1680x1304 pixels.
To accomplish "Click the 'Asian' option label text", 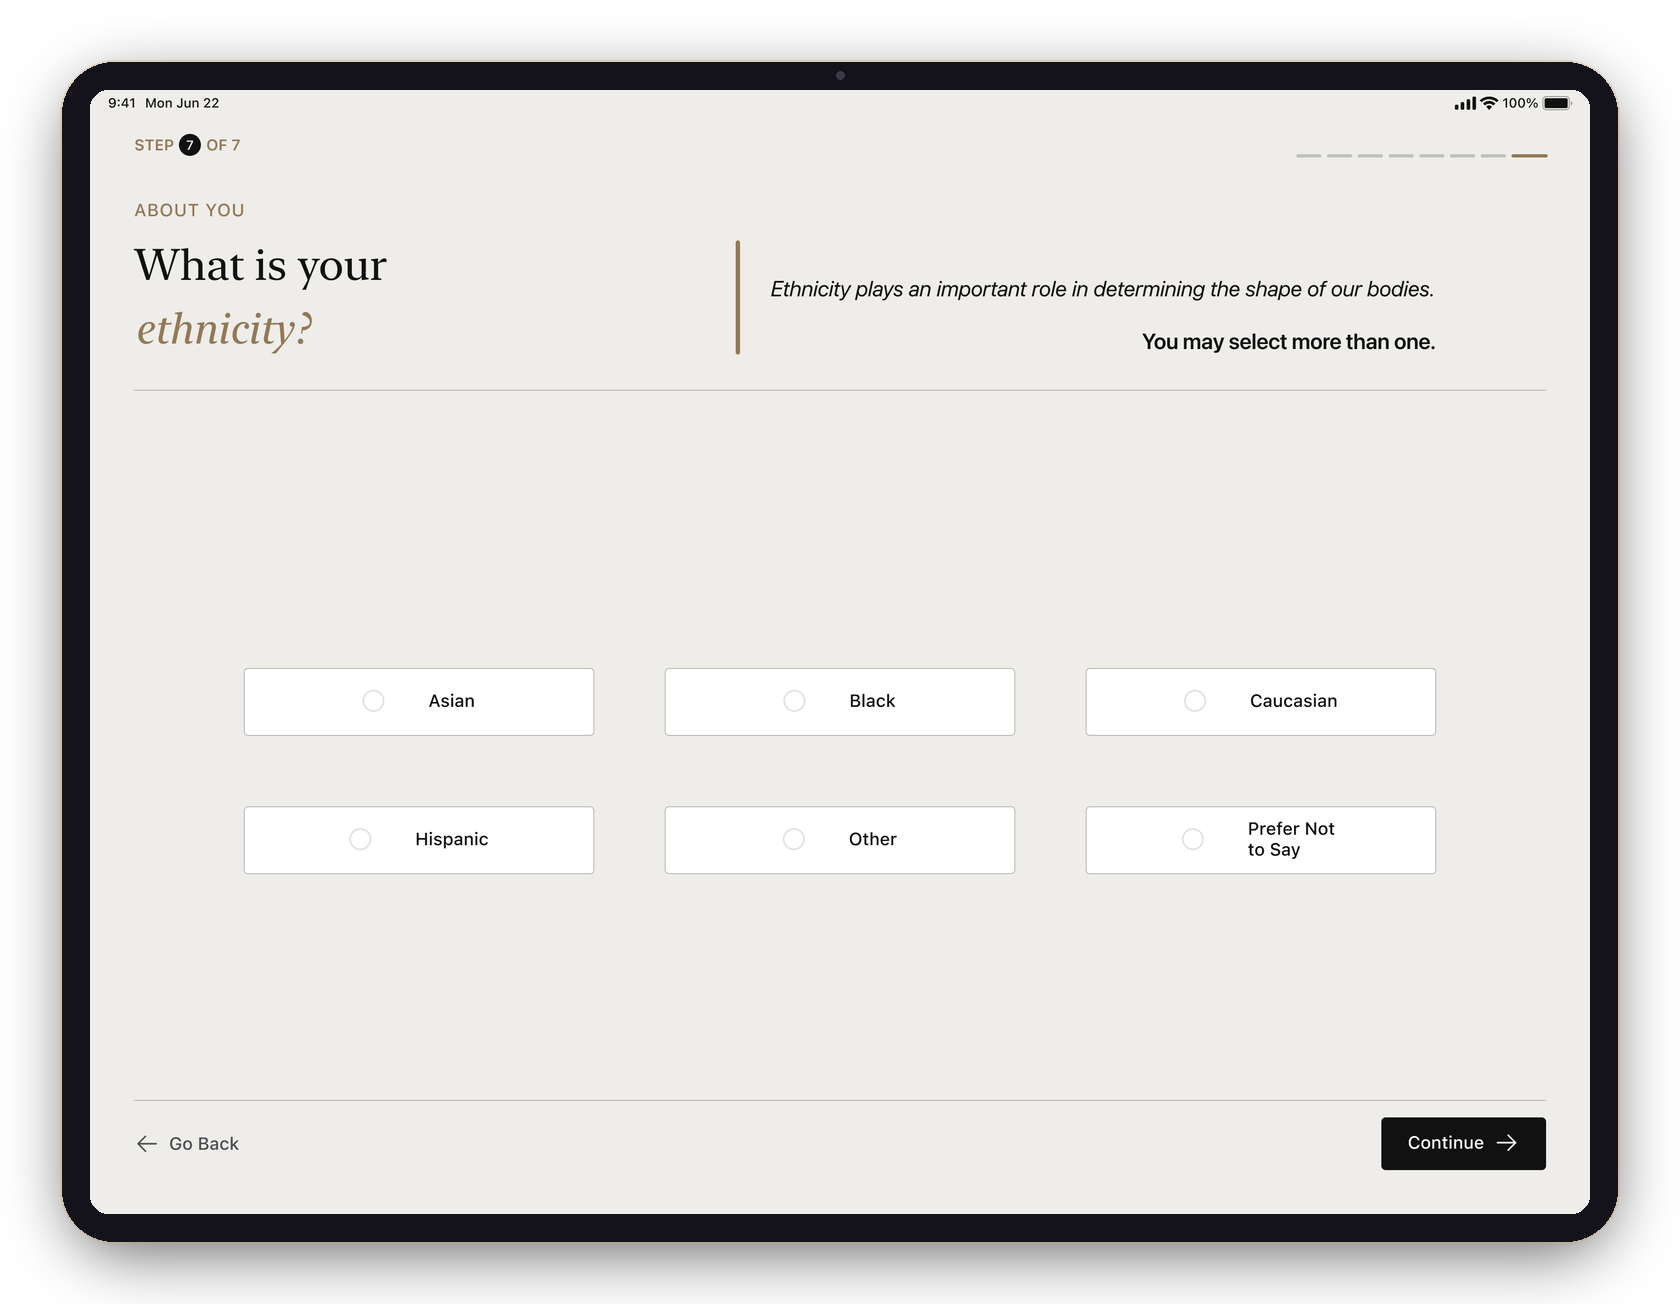I will click(x=452, y=701).
